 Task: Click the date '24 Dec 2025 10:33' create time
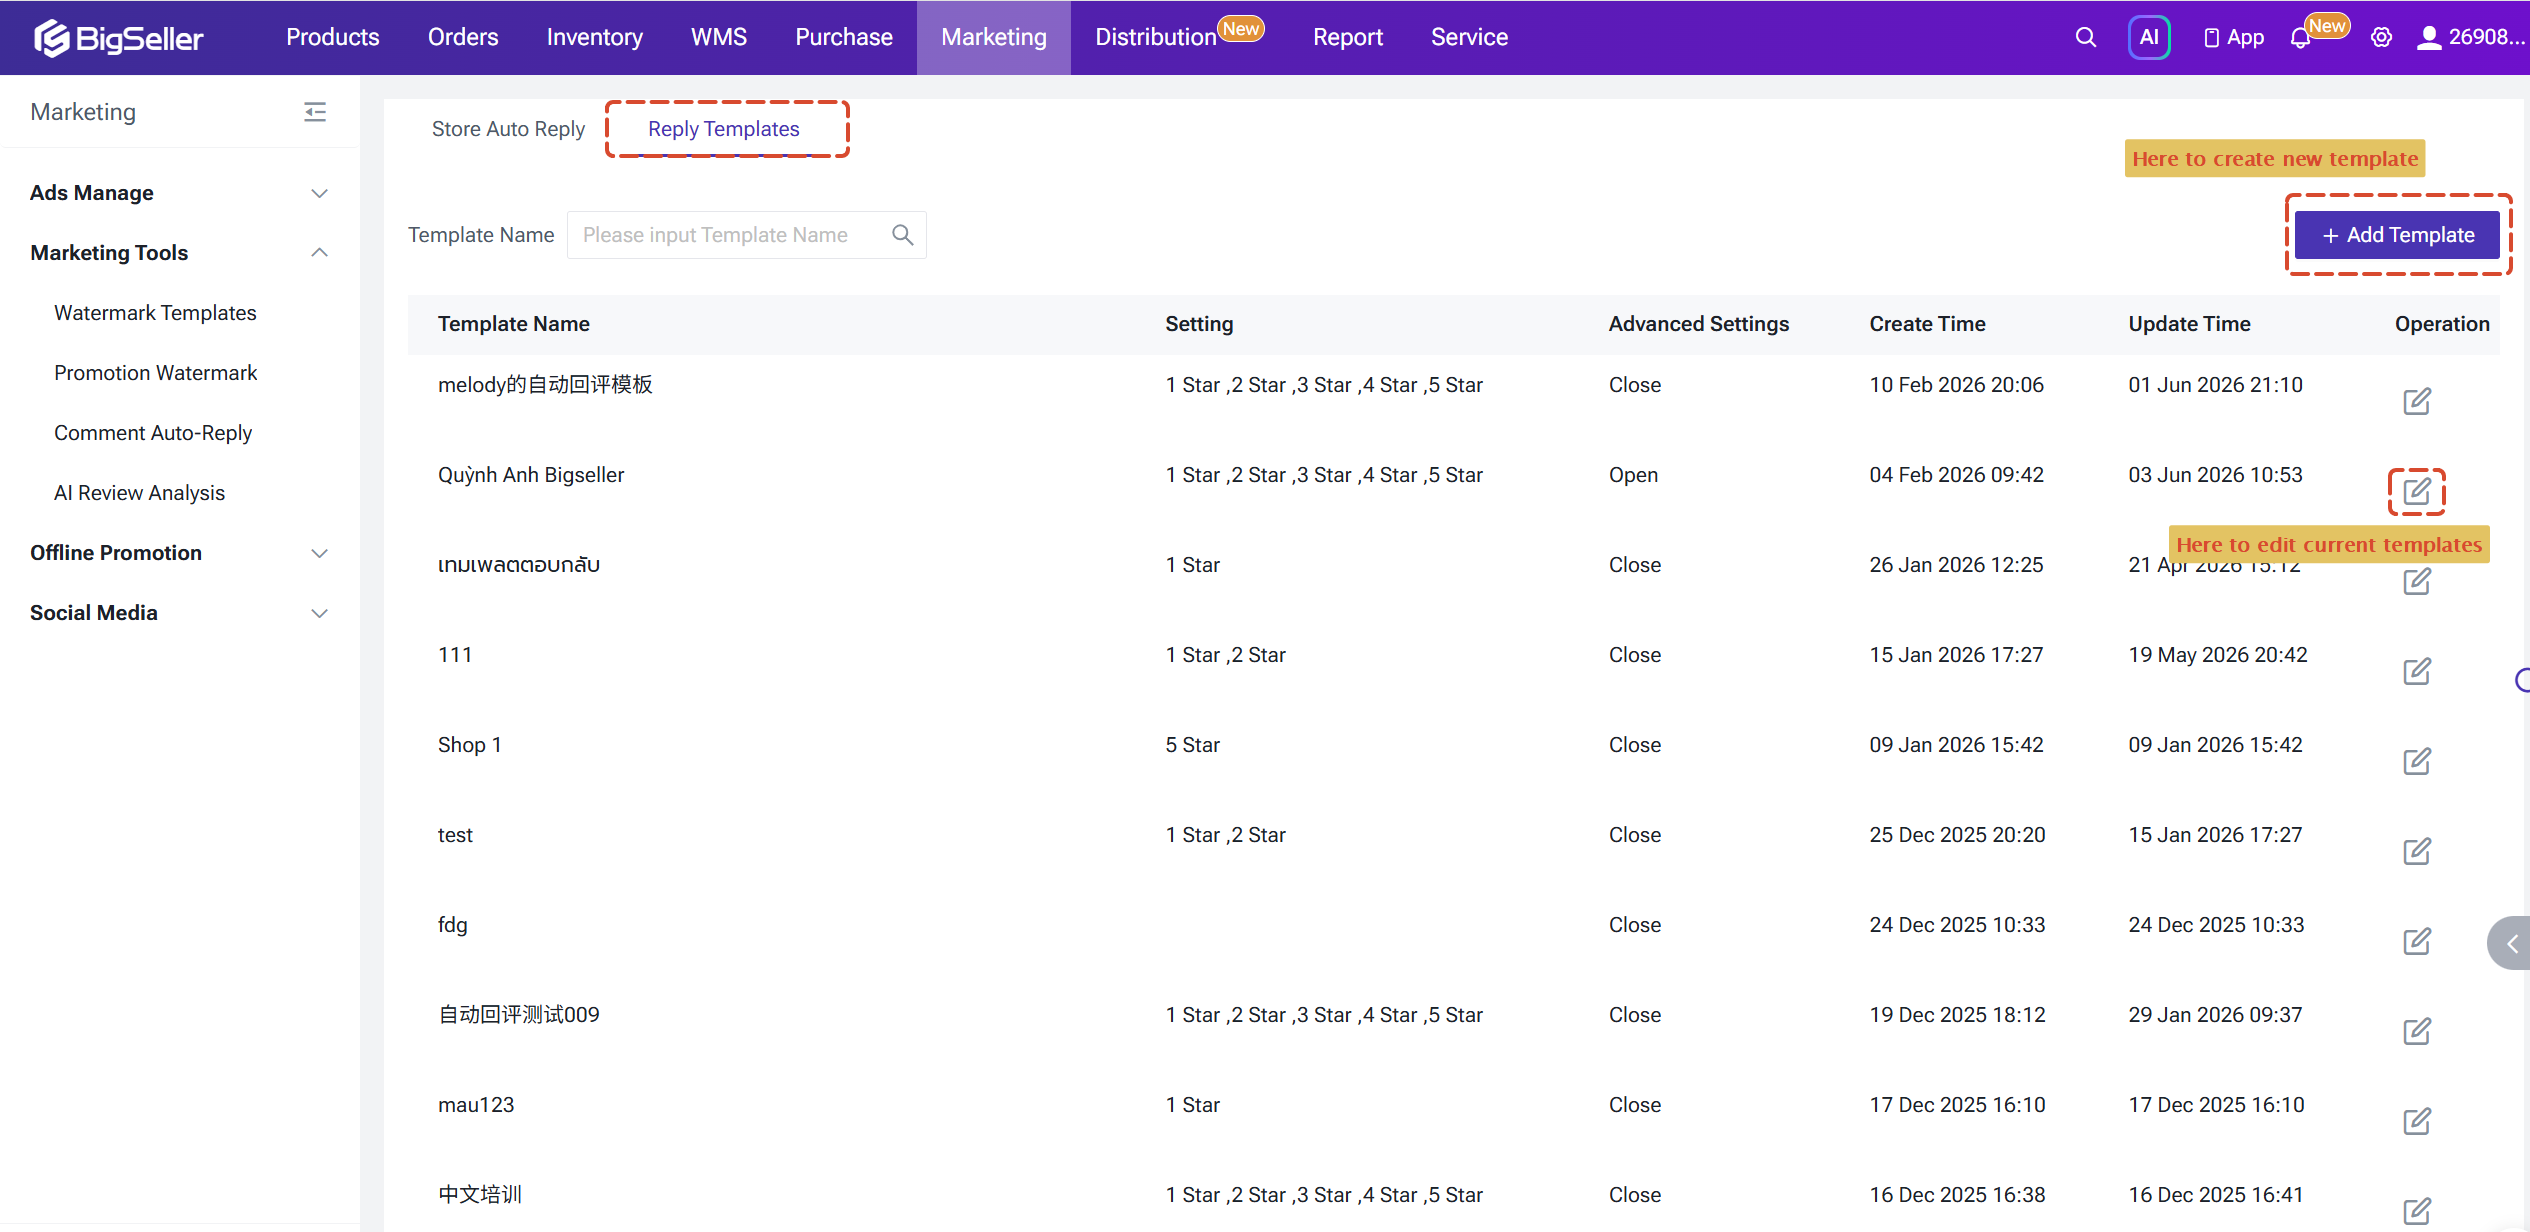coord(1957,925)
